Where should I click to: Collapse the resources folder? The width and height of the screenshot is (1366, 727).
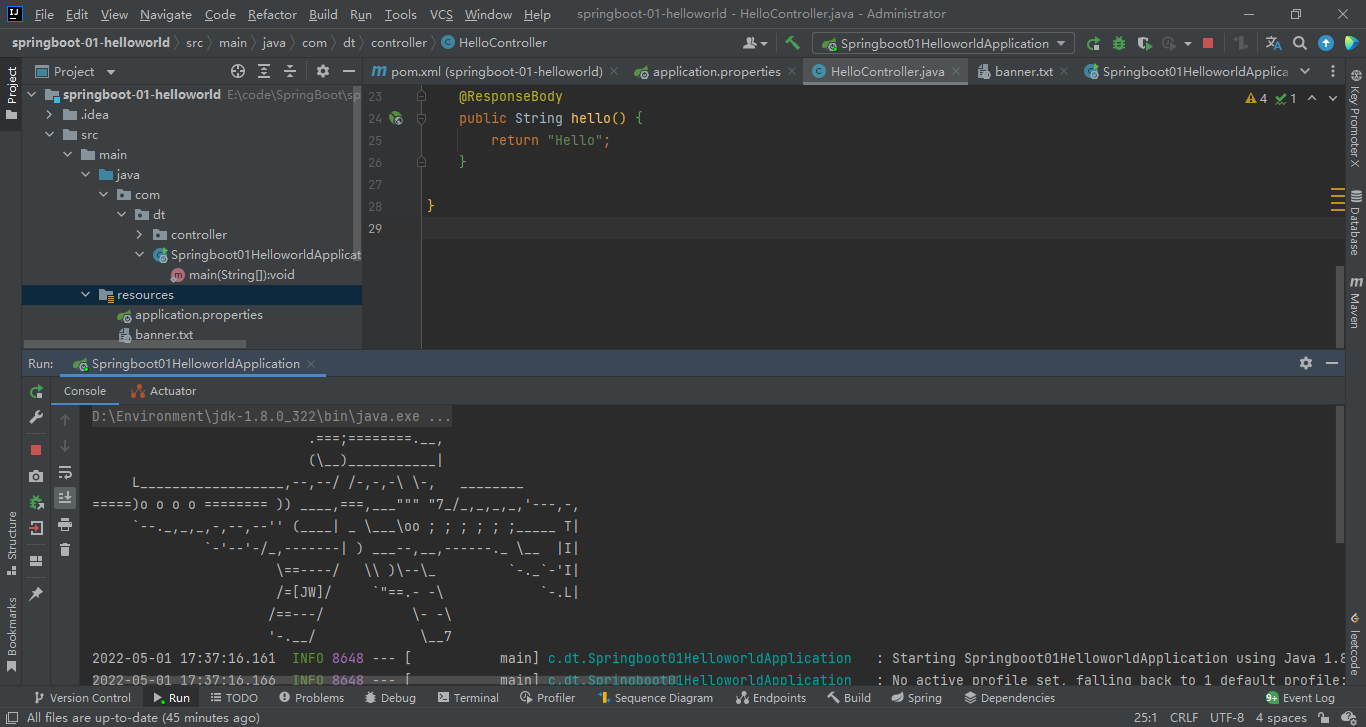[86, 294]
